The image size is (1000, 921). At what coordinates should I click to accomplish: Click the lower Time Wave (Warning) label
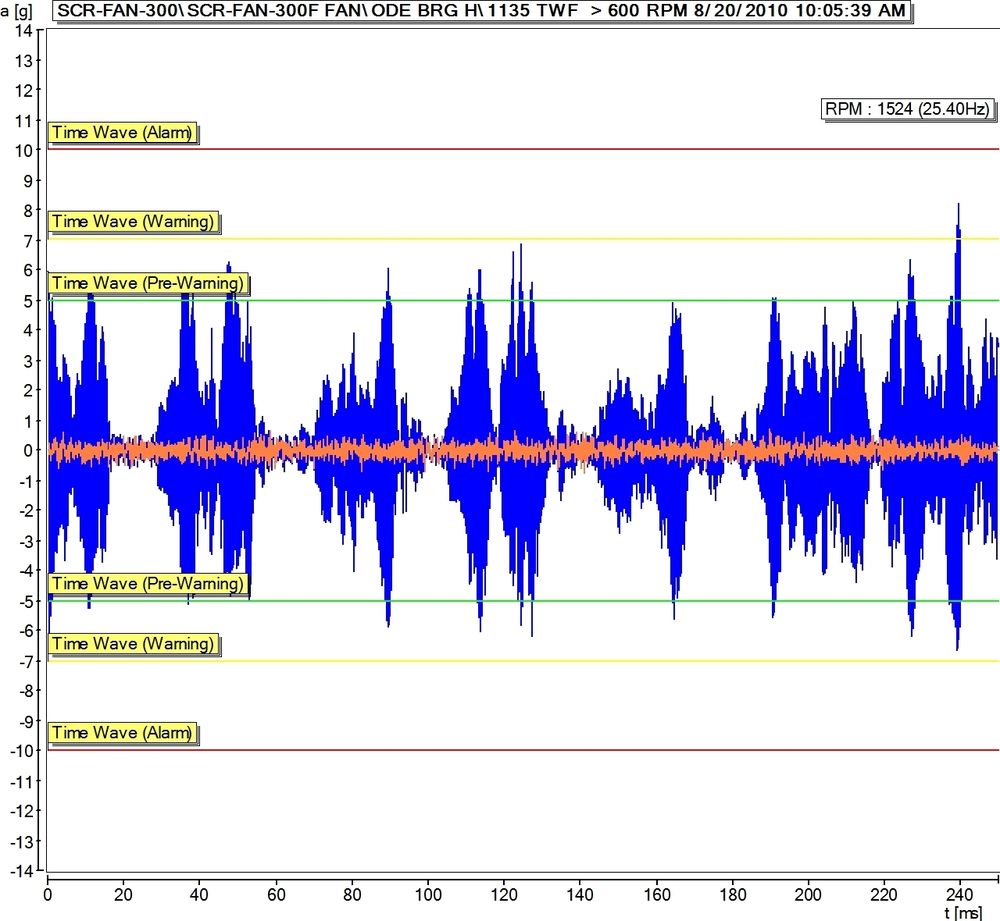click(134, 644)
